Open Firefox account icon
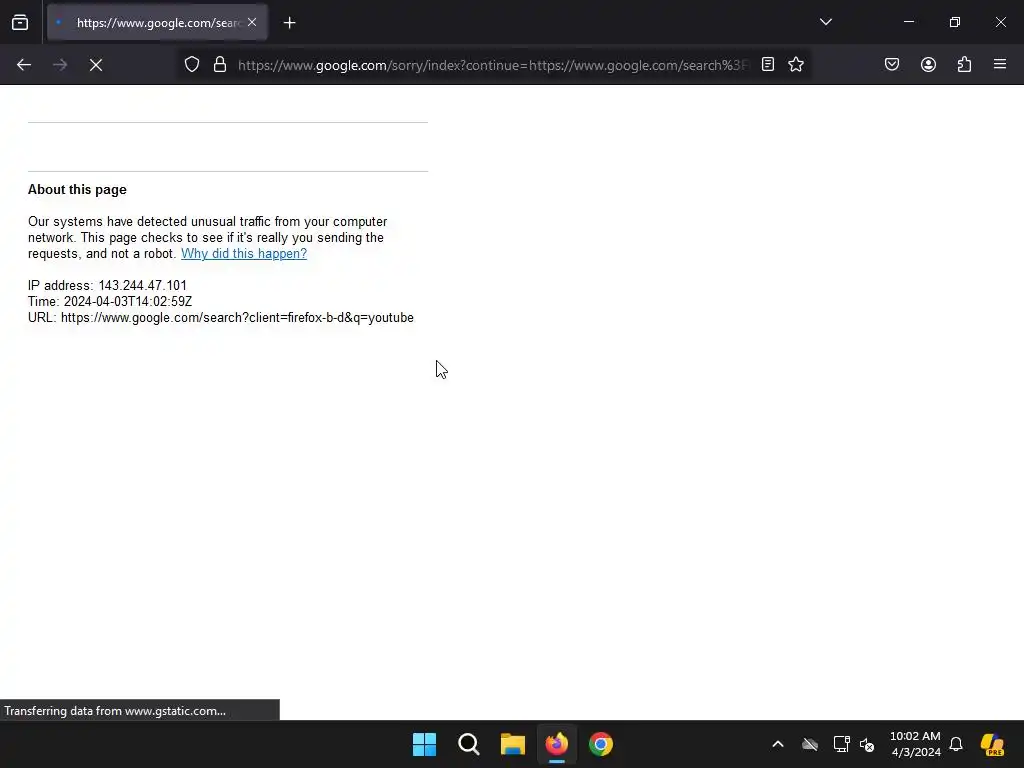The height and width of the screenshot is (768, 1024). 928,65
